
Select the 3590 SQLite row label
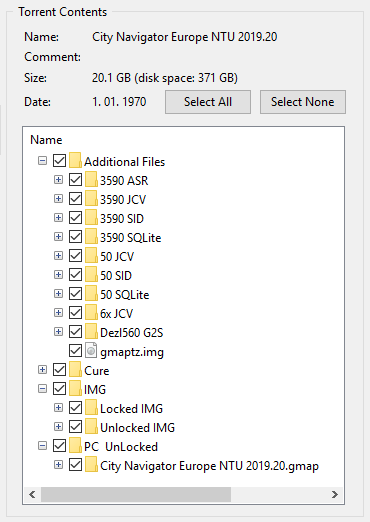click(x=131, y=237)
